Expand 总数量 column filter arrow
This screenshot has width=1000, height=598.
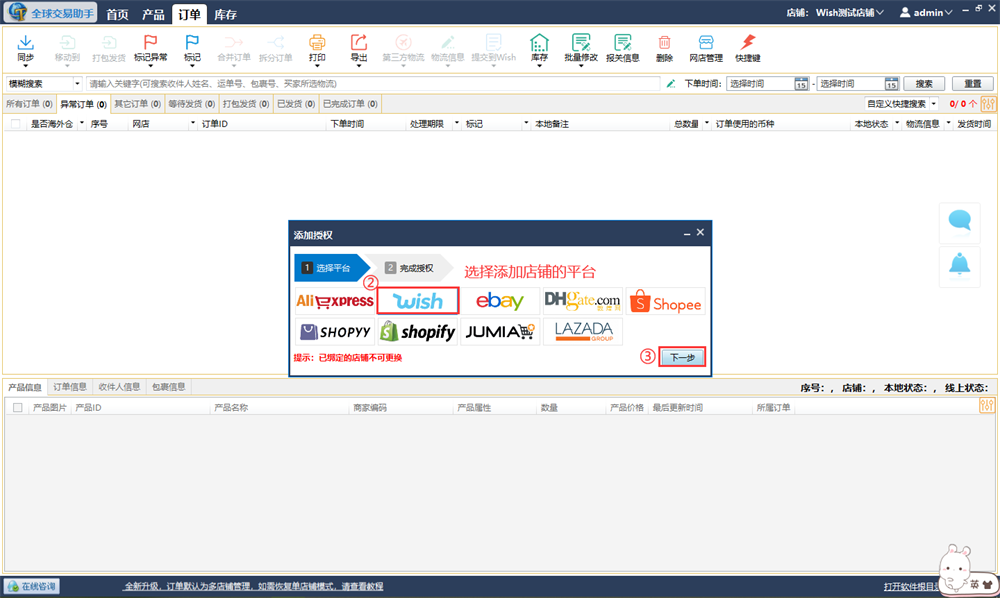click(x=707, y=123)
